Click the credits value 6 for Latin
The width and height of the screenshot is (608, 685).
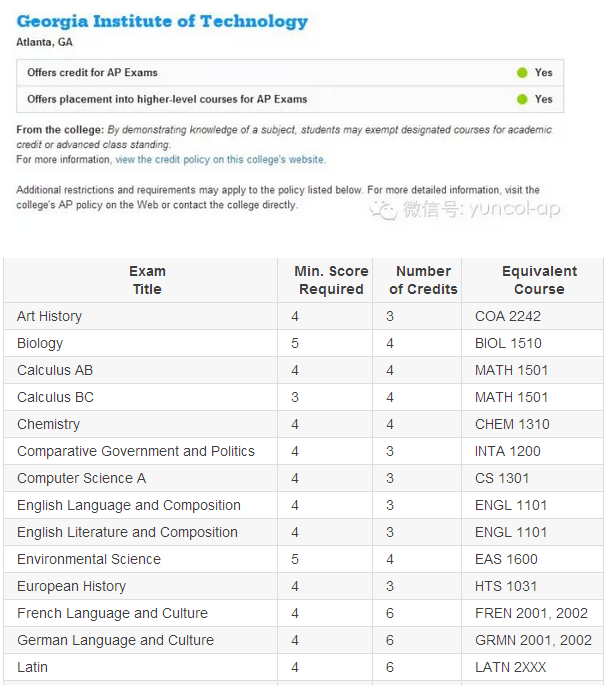pos(390,667)
